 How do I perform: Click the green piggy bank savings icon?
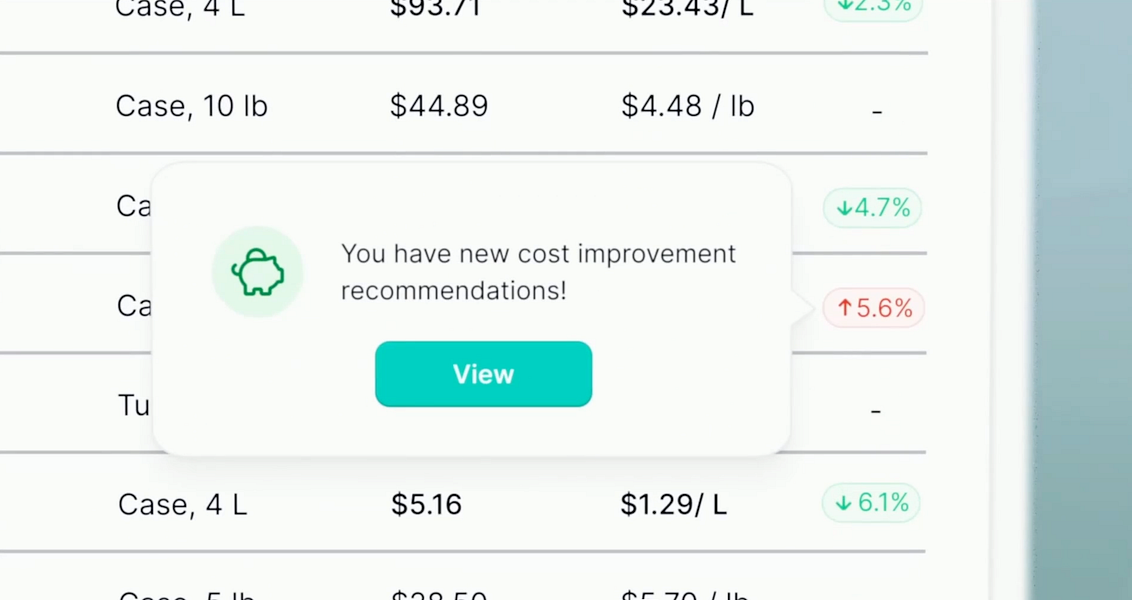257,271
